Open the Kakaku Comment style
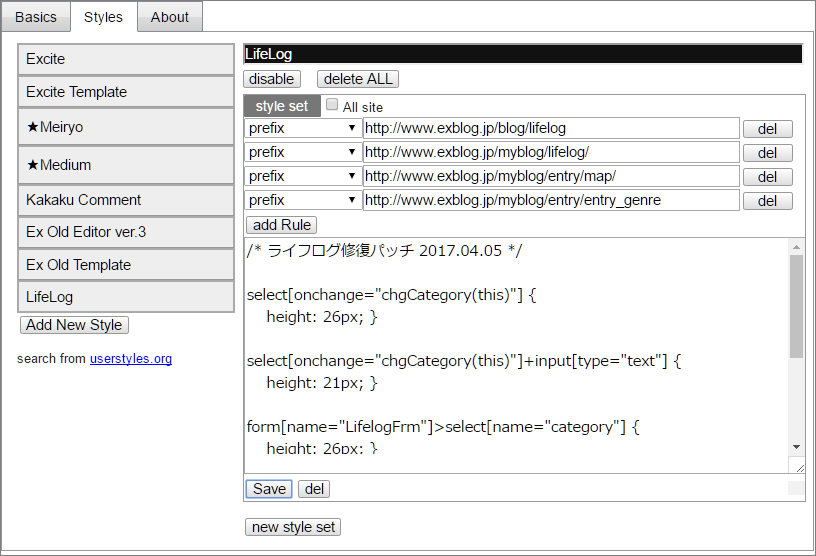Image resolution: width=816 pixels, height=556 pixels. point(126,200)
